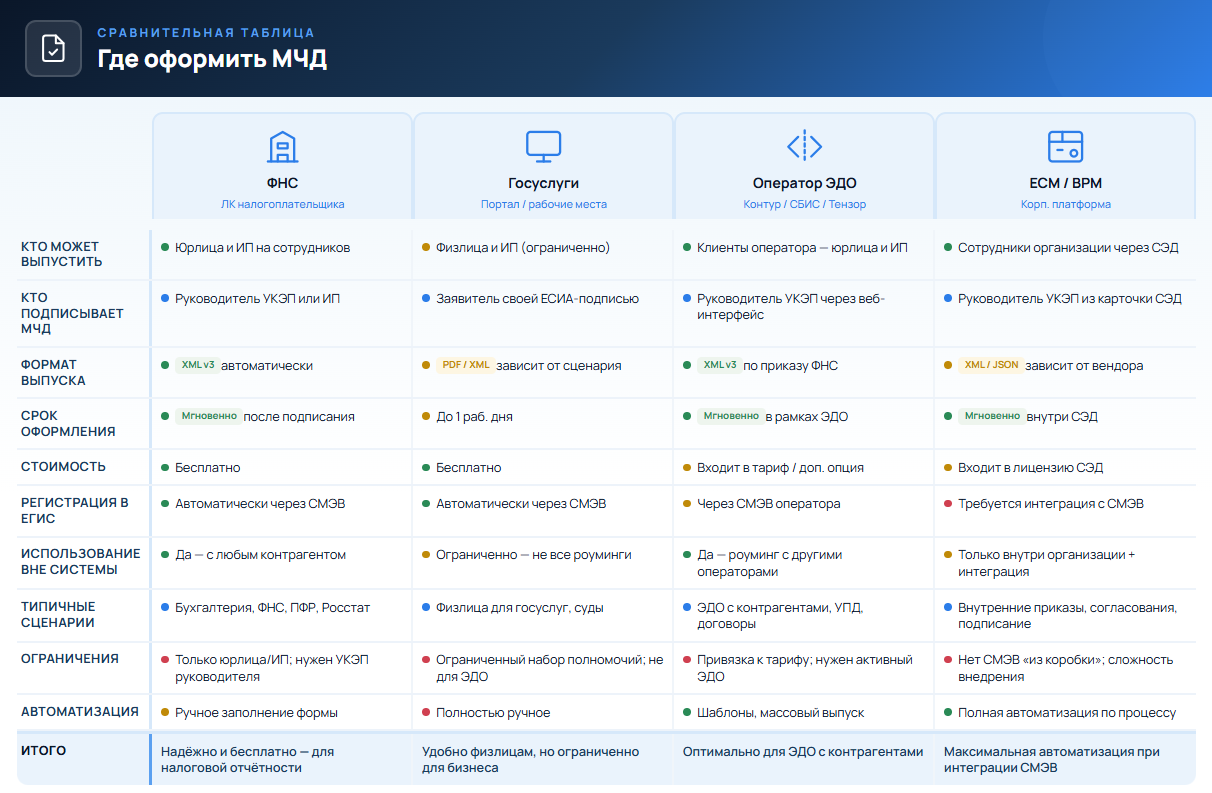The height and width of the screenshot is (793, 1212).
Task: Select the ИТОГО row label
Action: point(44,750)
